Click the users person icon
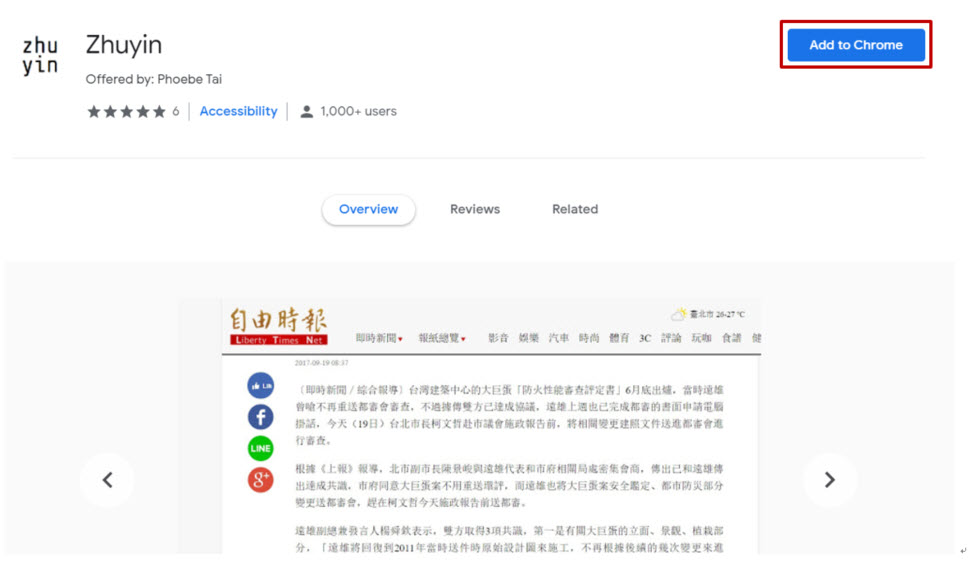 pyautogui.click(x=307, y=111)
